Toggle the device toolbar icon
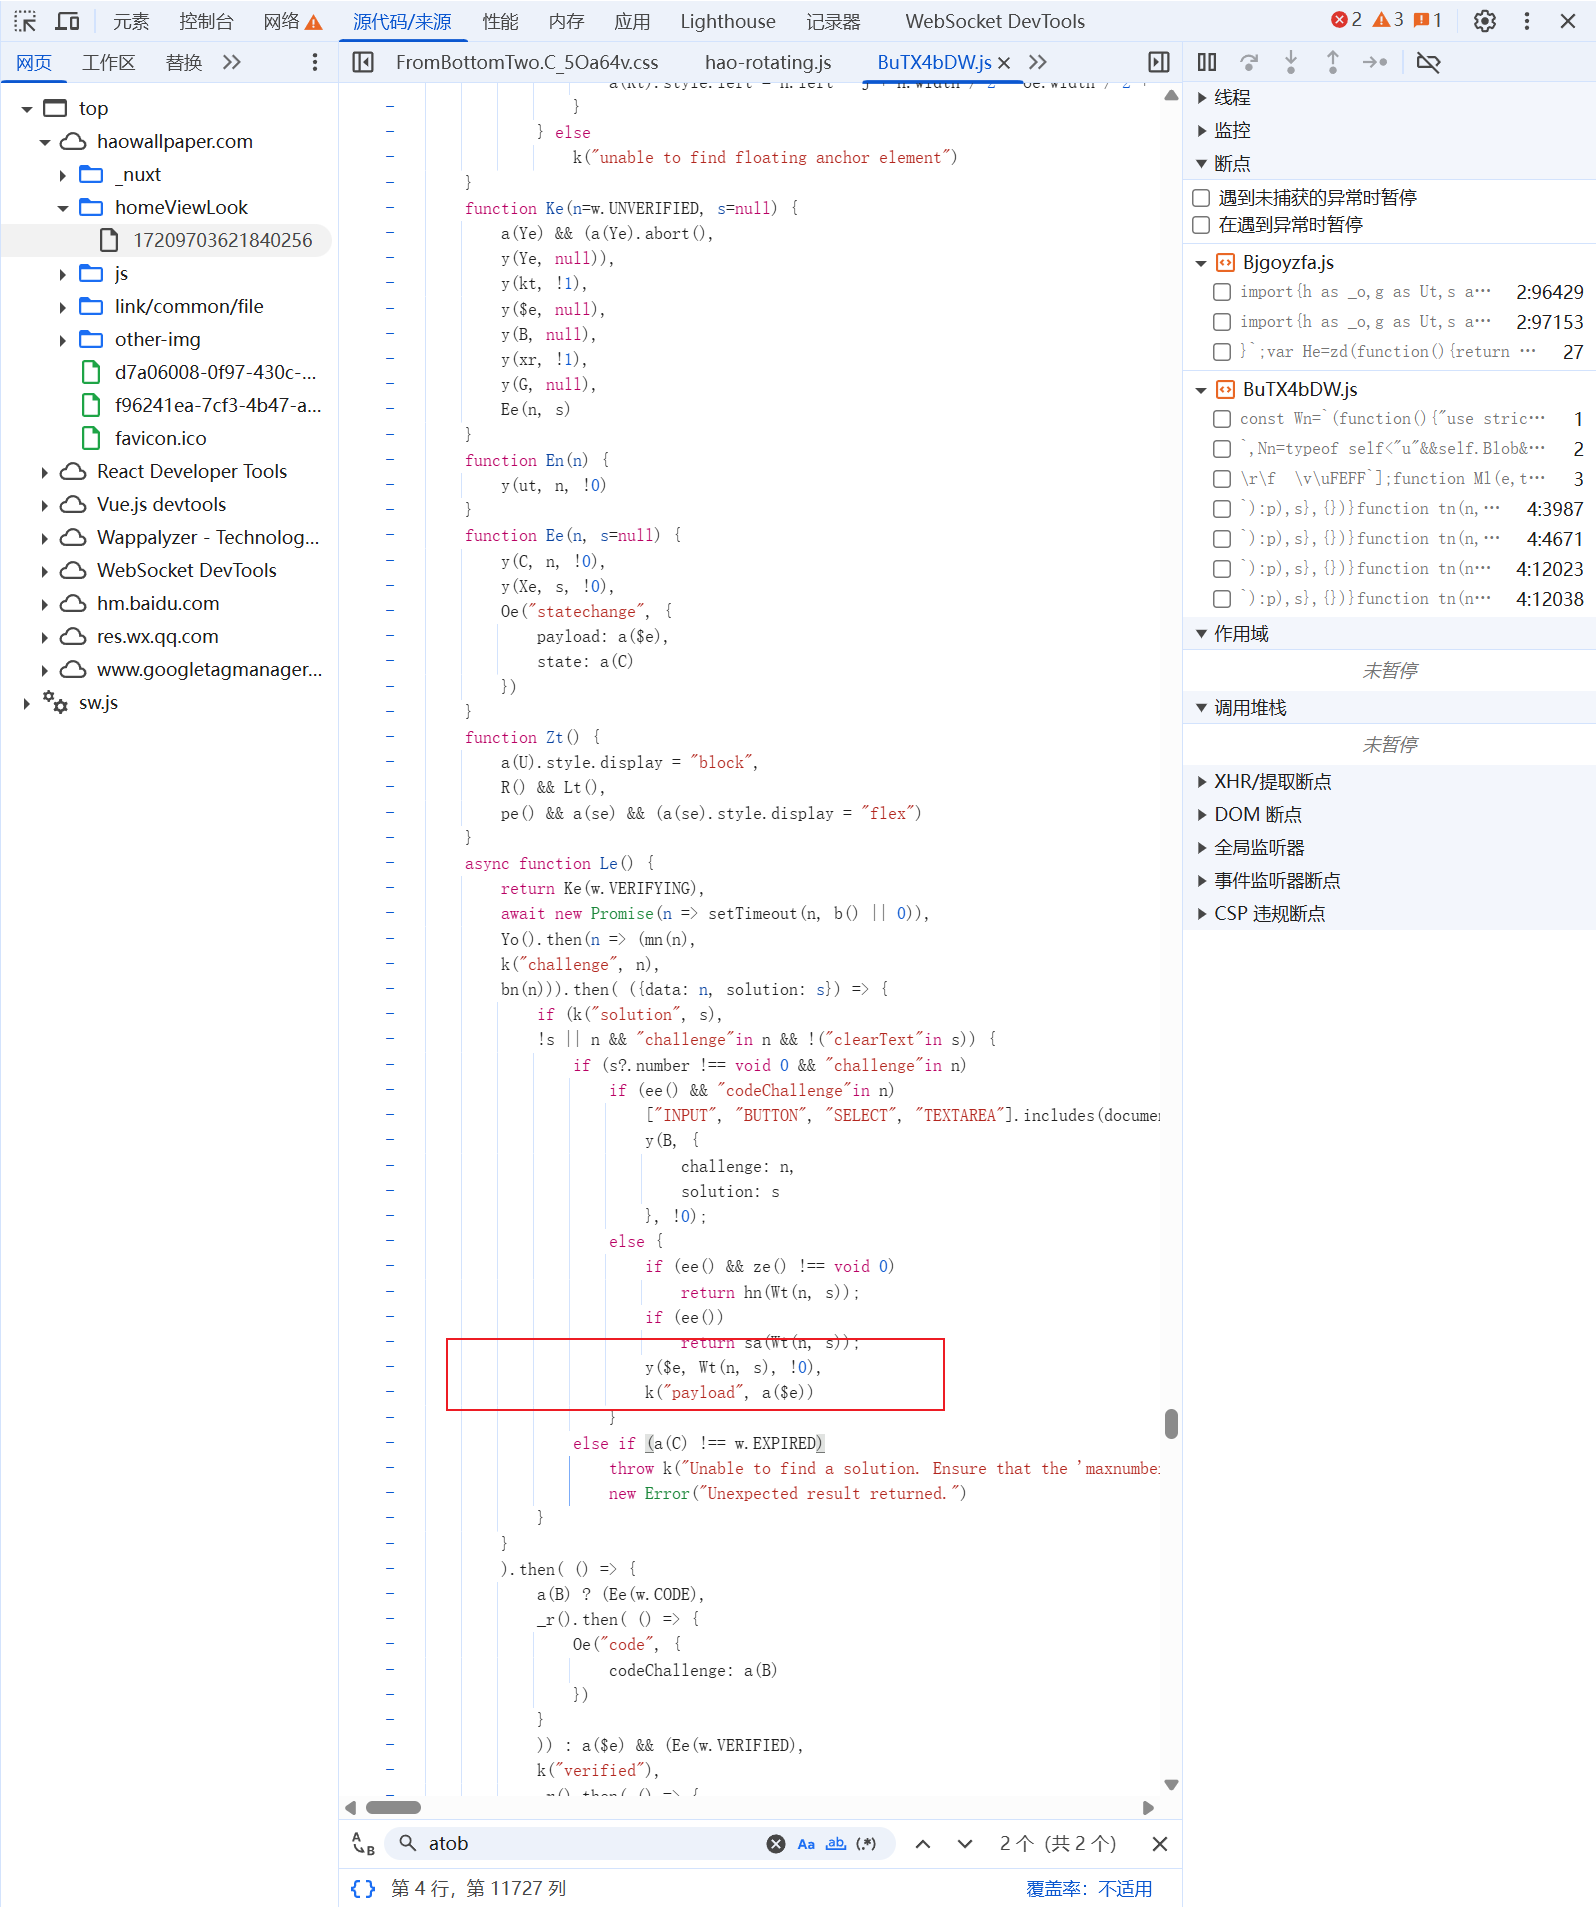1596x1907 pixels. [68, 21]
